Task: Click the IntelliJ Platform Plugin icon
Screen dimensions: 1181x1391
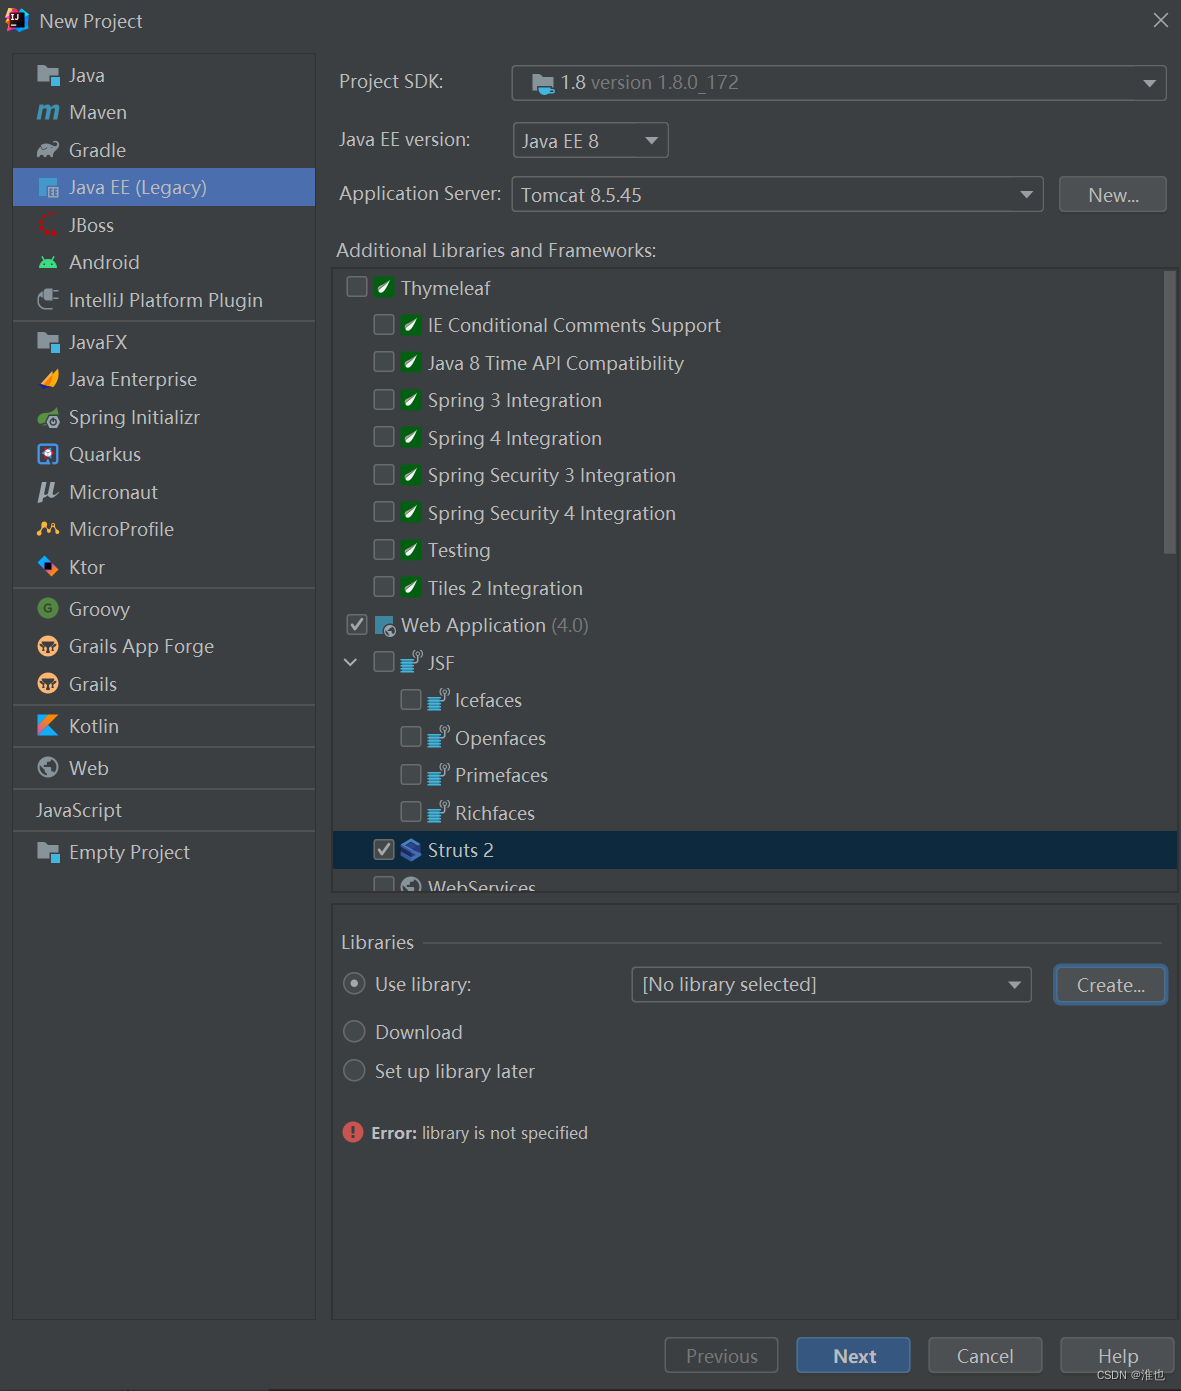Action: (48, 300)
